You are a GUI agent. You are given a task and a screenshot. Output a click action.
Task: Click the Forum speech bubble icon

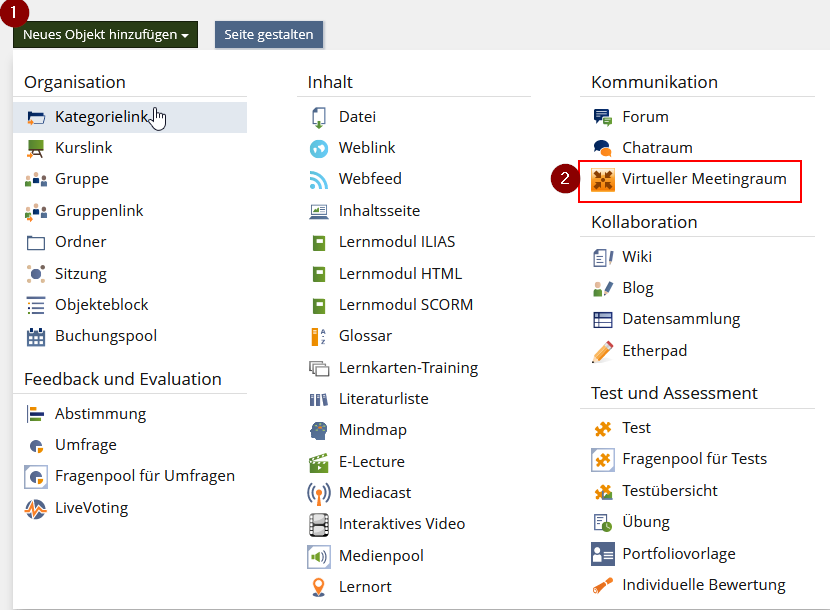602,117
